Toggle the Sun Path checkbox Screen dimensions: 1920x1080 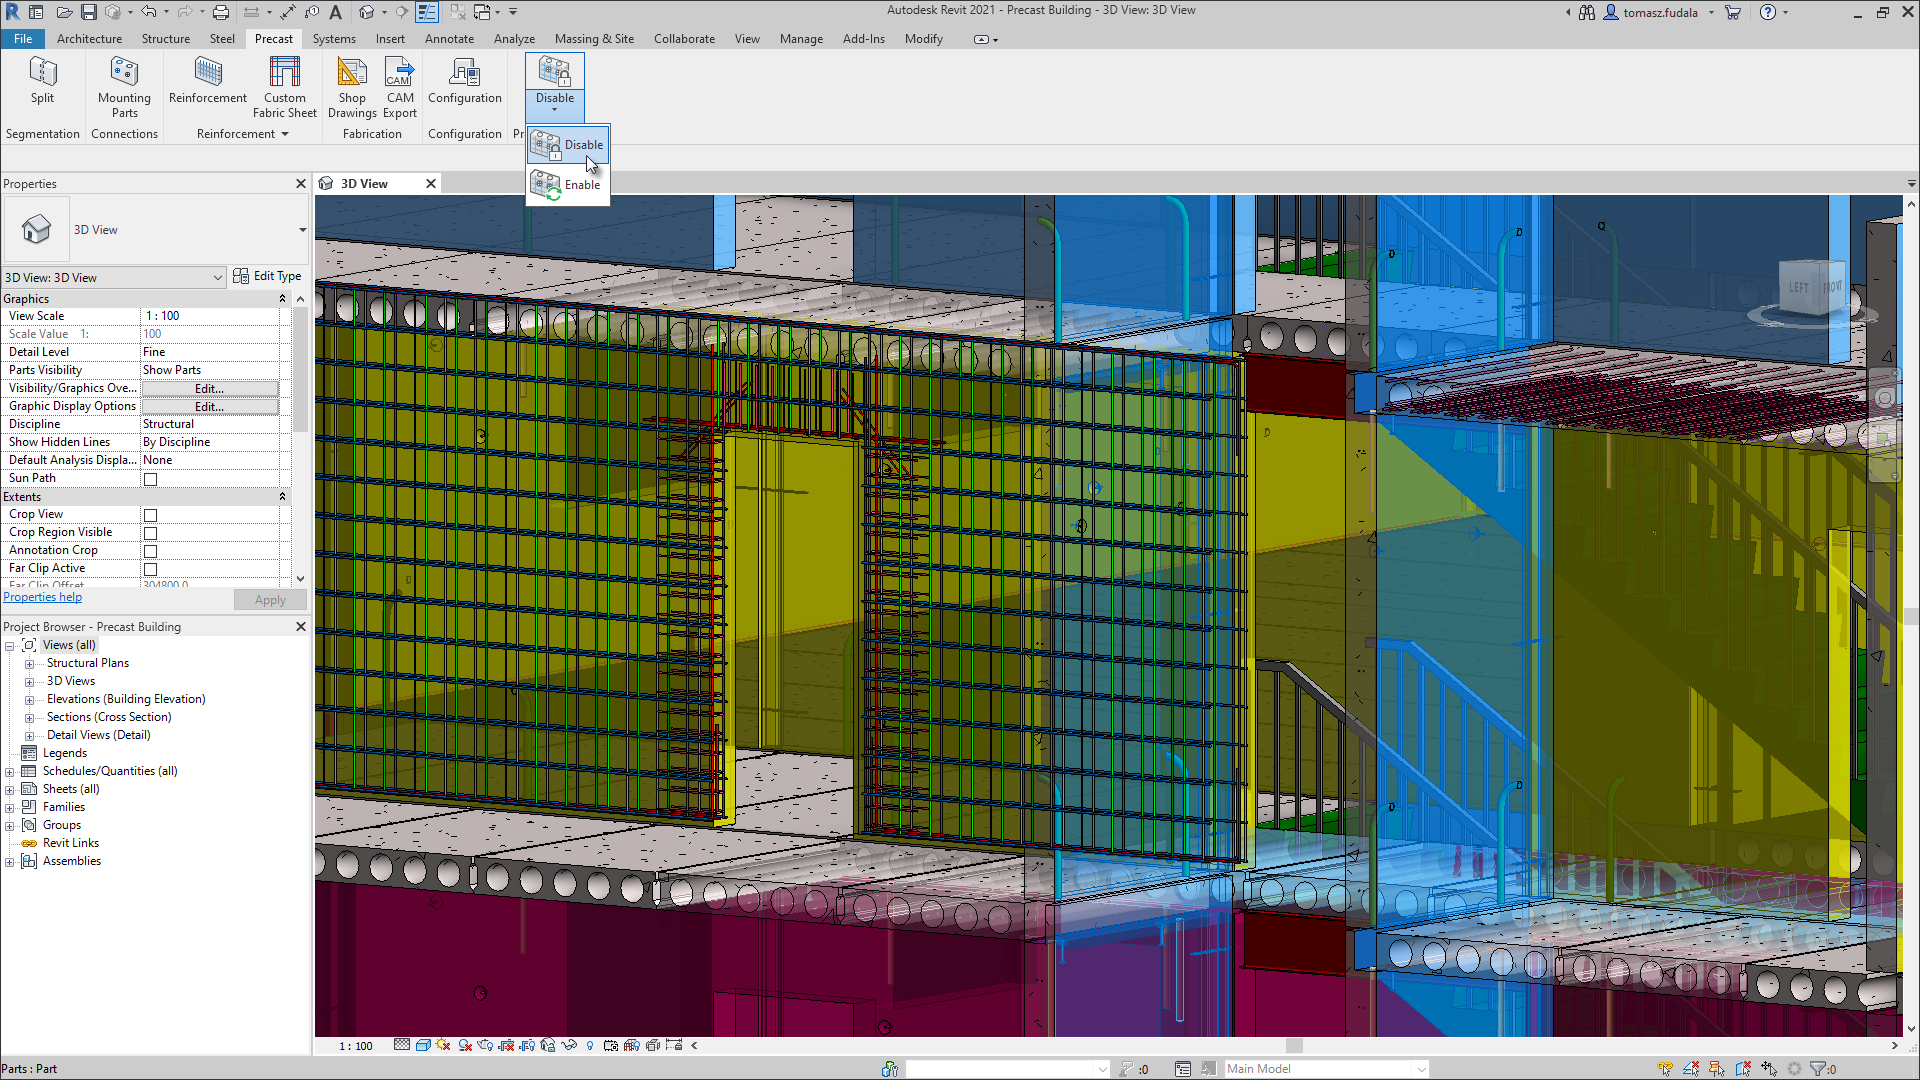tap(150, 479)
